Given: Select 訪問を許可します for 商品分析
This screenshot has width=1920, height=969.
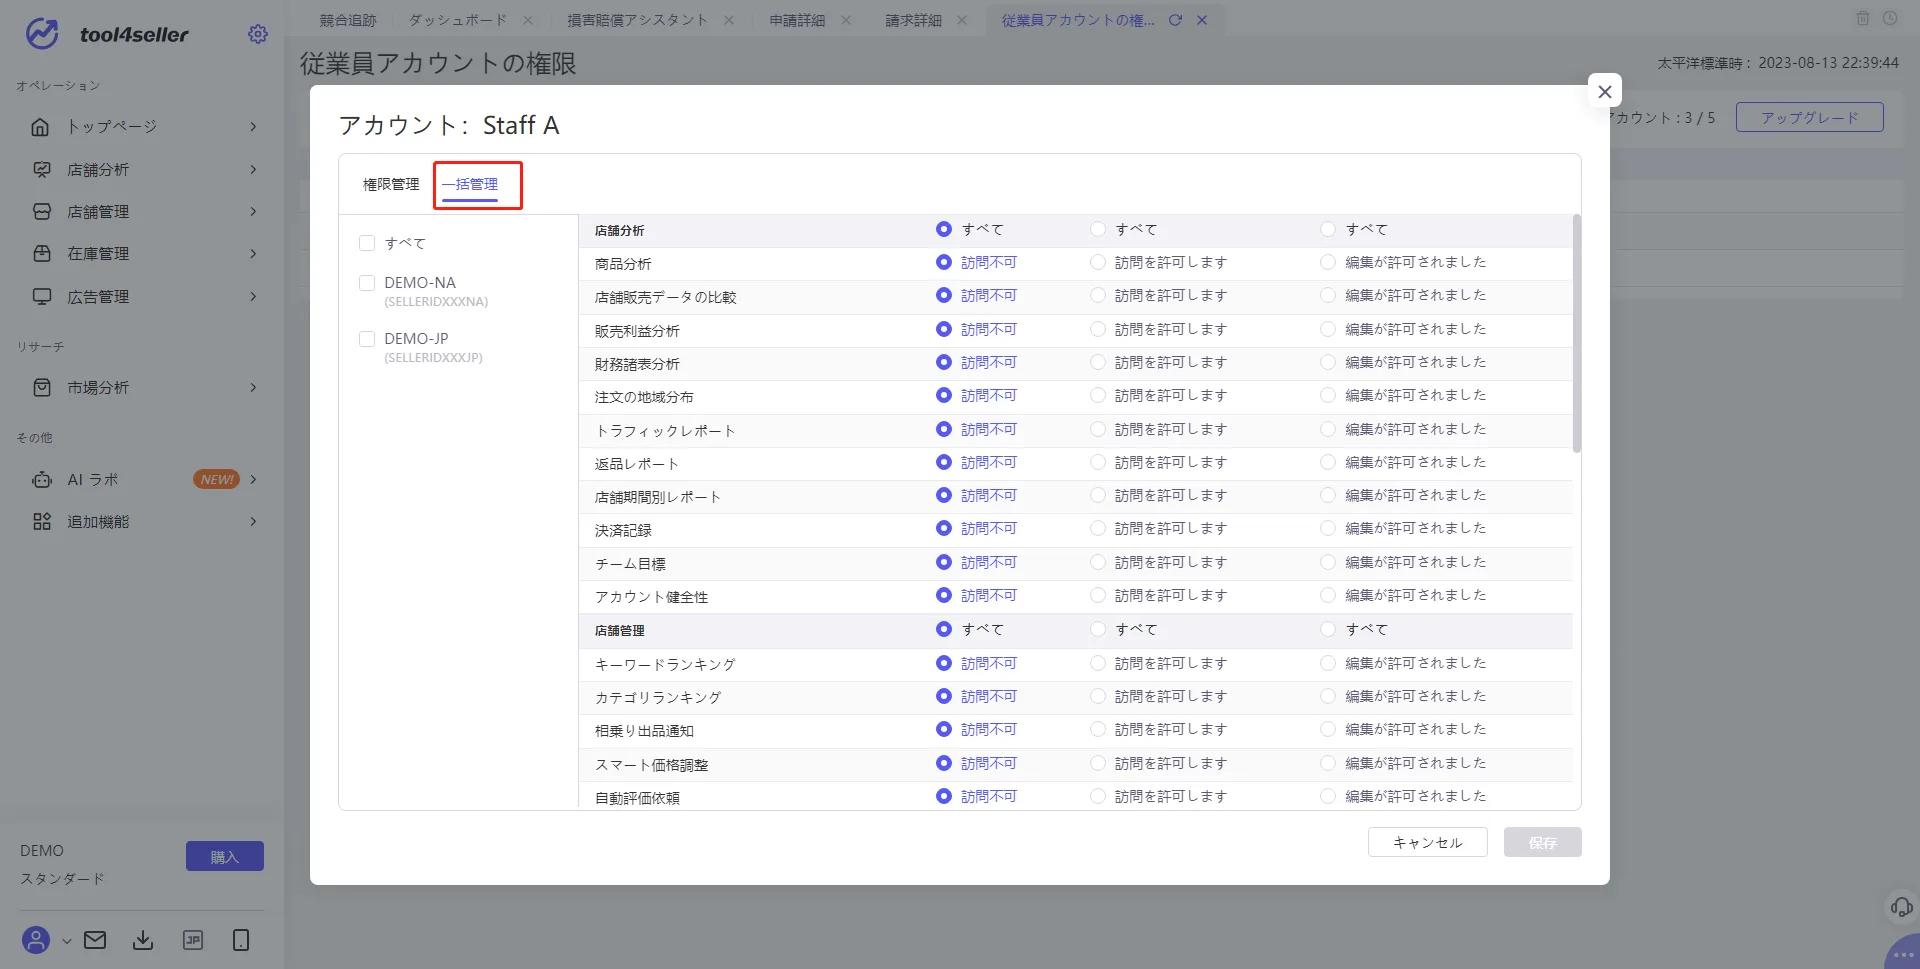Looking at the screenshot, I should point(1098,262).
